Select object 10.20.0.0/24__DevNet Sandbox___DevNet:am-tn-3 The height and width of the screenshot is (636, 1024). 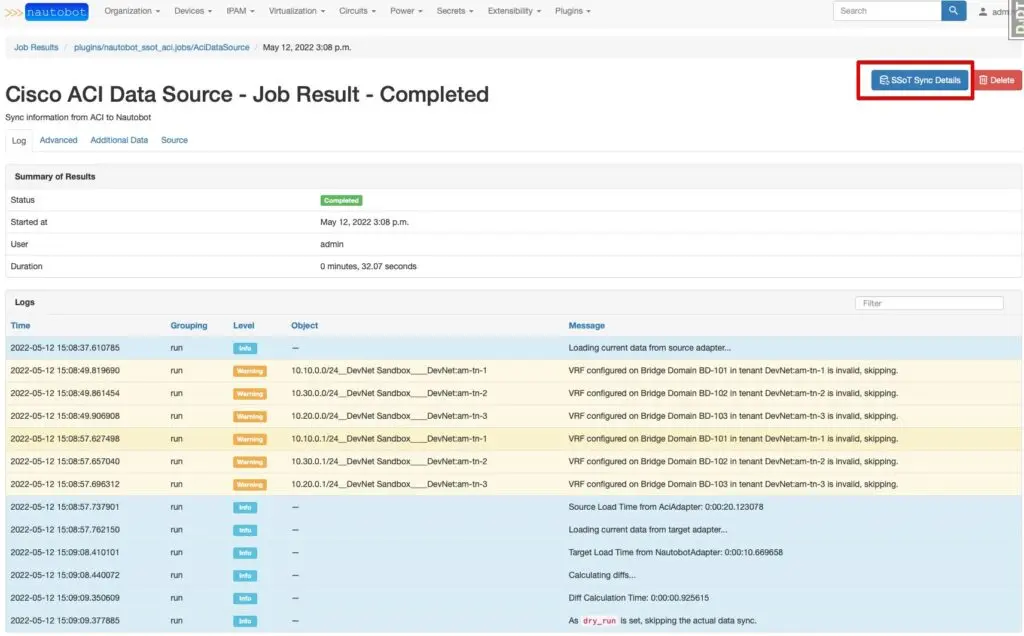click(x=389, y=415)
